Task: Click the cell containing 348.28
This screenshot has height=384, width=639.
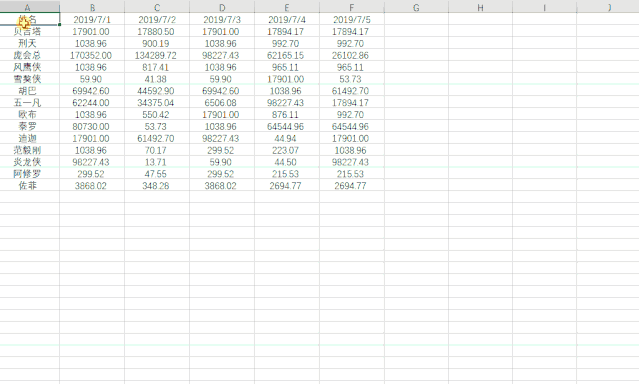Action: (x=157, y=185)
